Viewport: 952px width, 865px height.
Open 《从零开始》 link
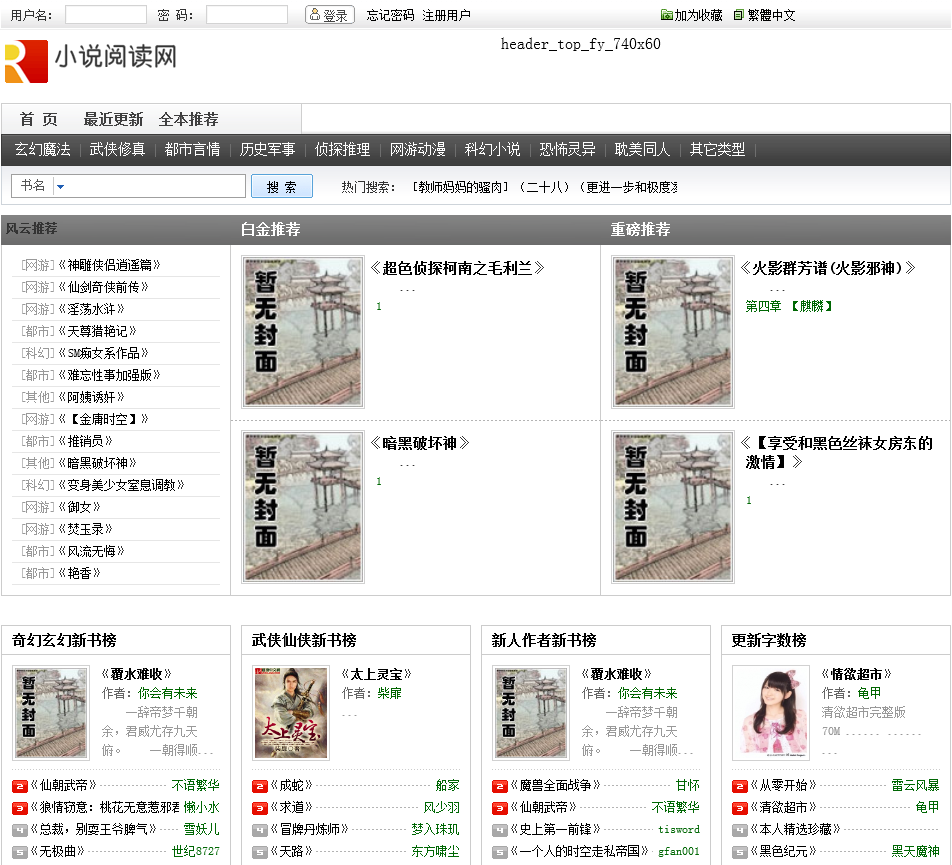[x=784, y=785]
